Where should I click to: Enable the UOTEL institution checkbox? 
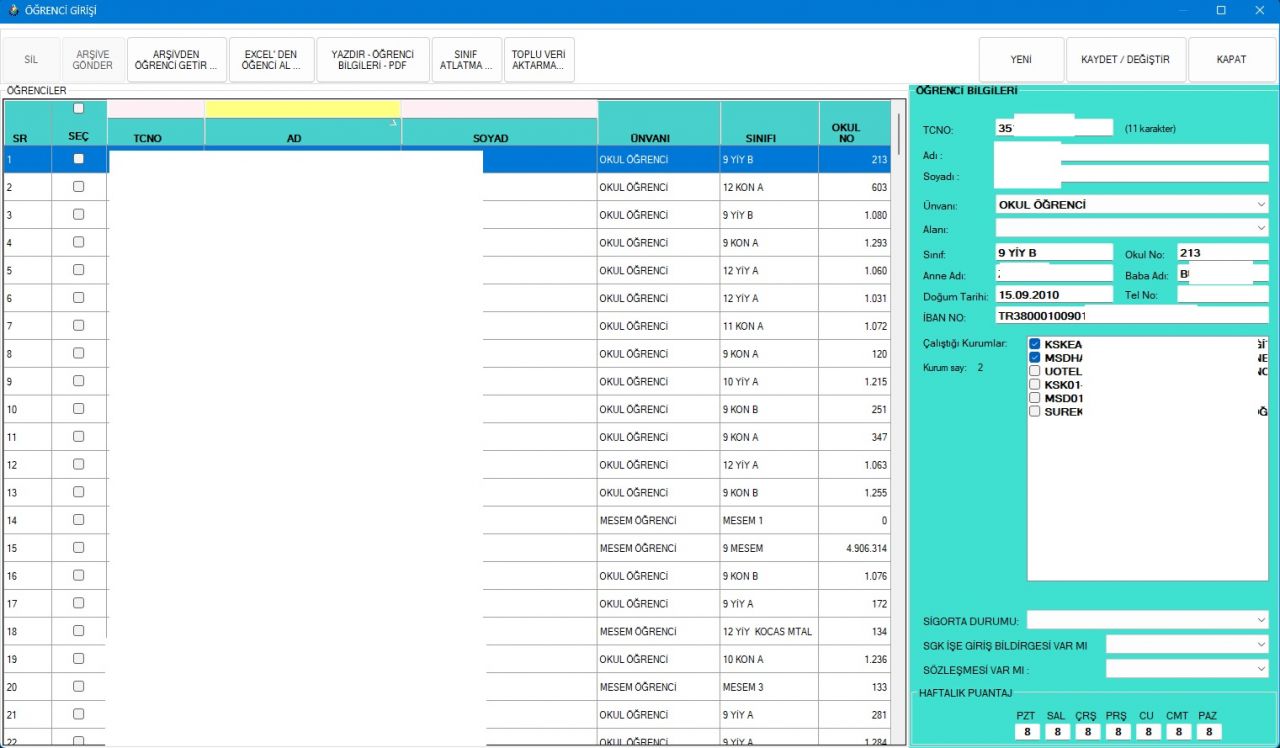1035,371
